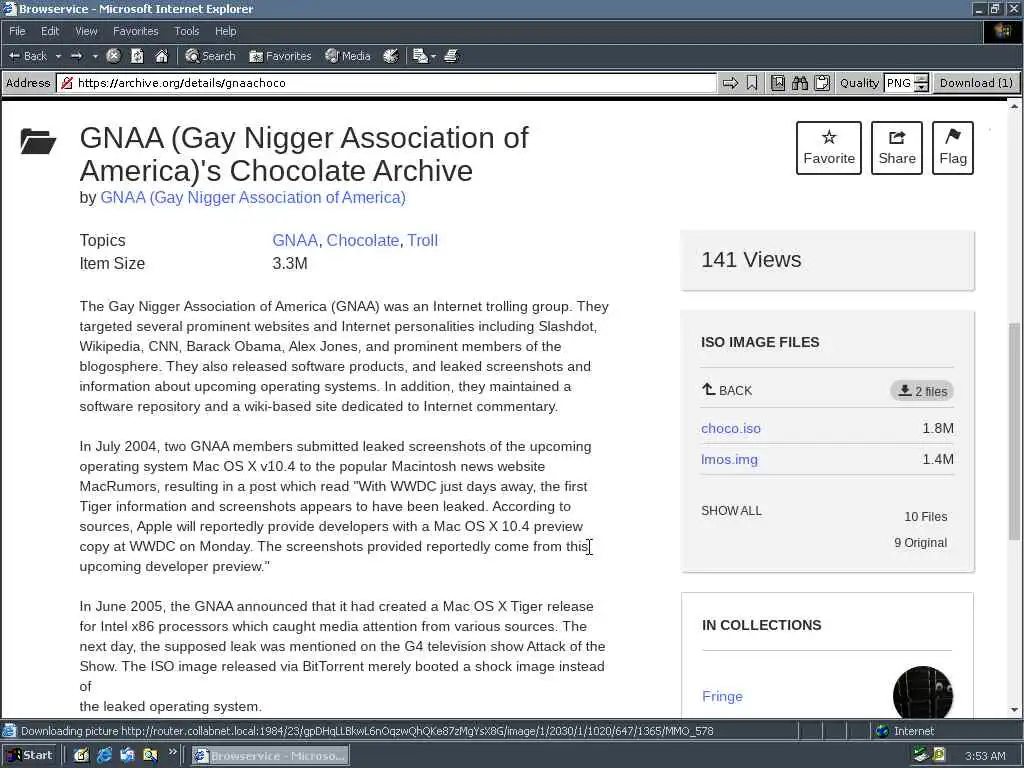Go forward with the Forward arrow

(x=76, y=56)
